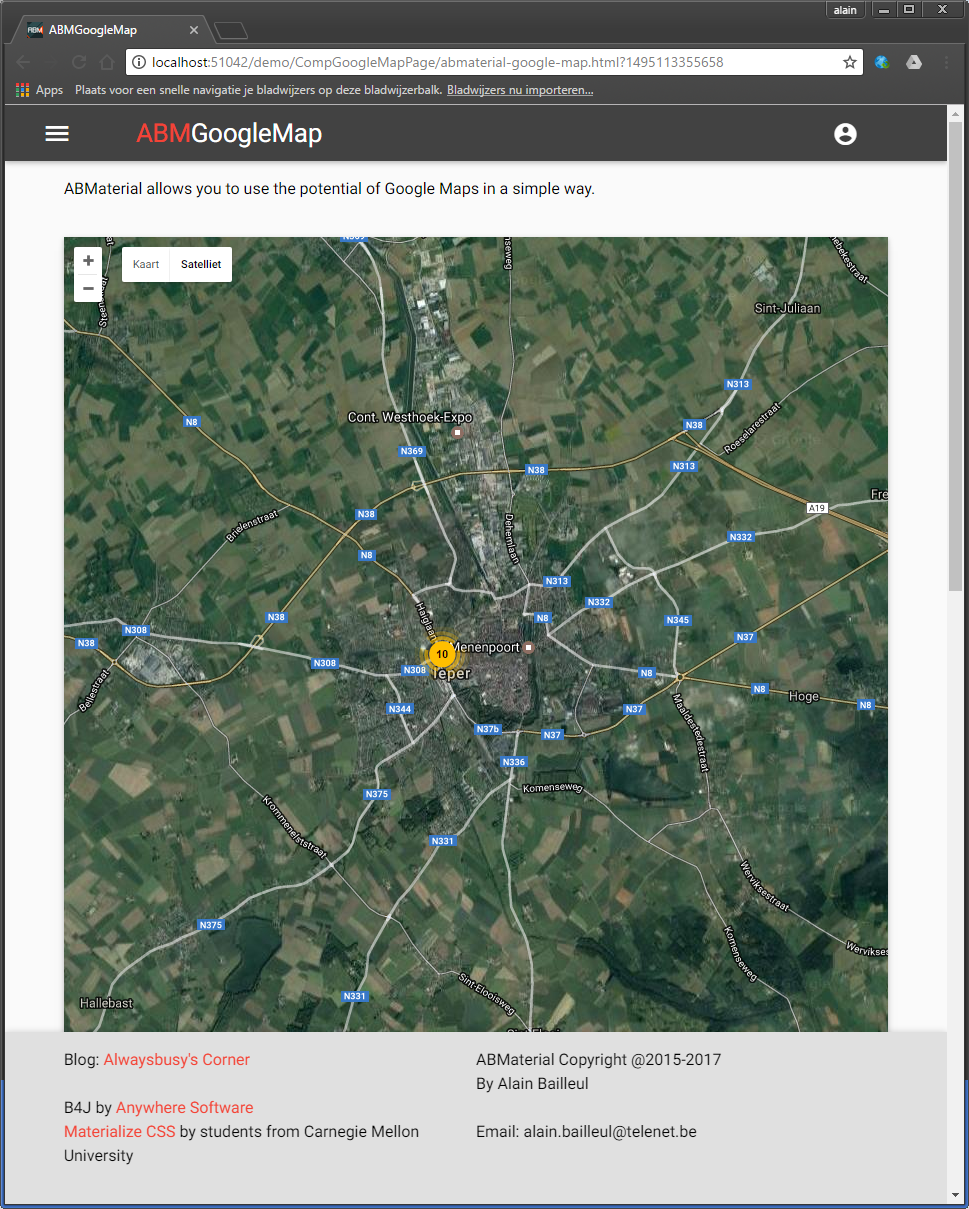
Task: Click the N37b road shield
Action: pos(487,729)
